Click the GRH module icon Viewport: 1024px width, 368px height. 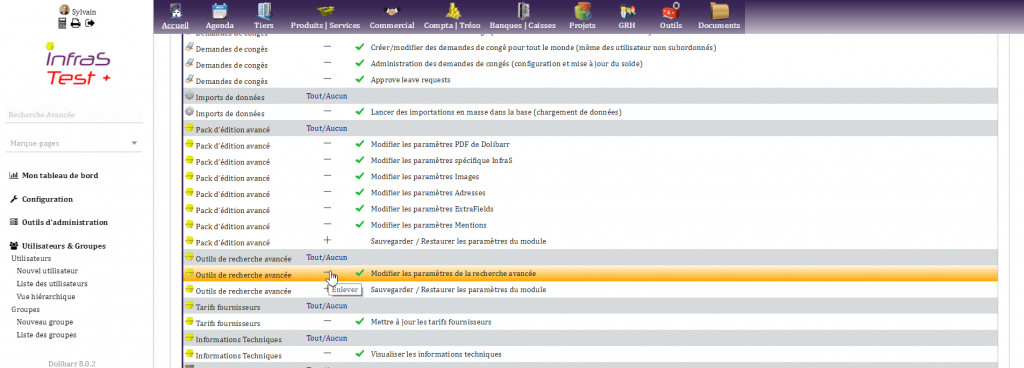point(627,11)
